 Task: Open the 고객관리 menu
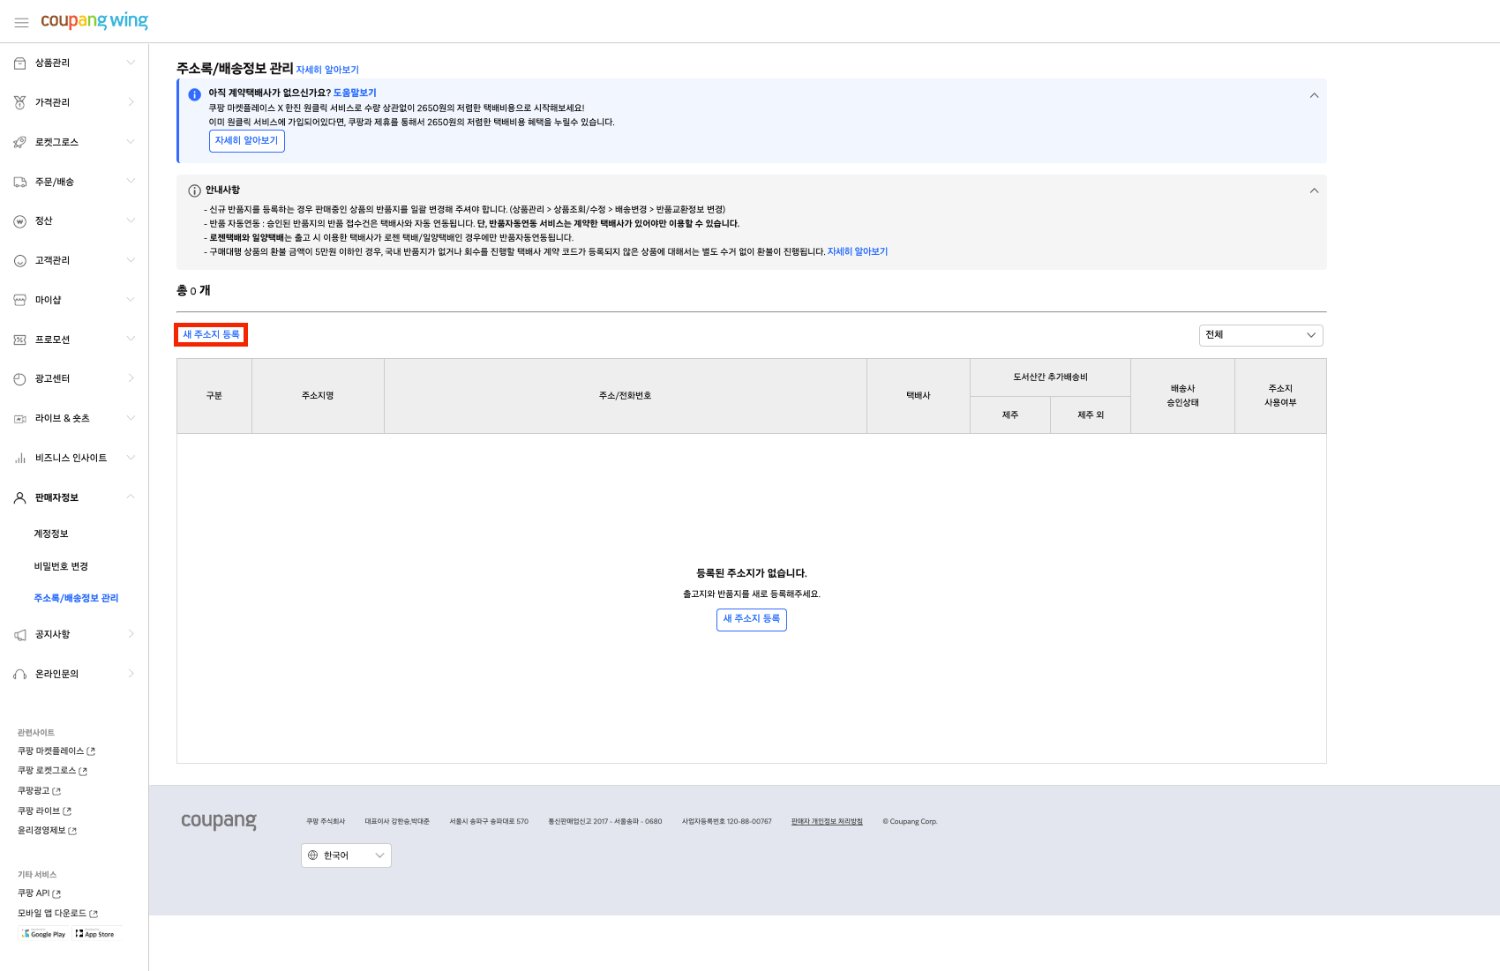click(74, 260)
